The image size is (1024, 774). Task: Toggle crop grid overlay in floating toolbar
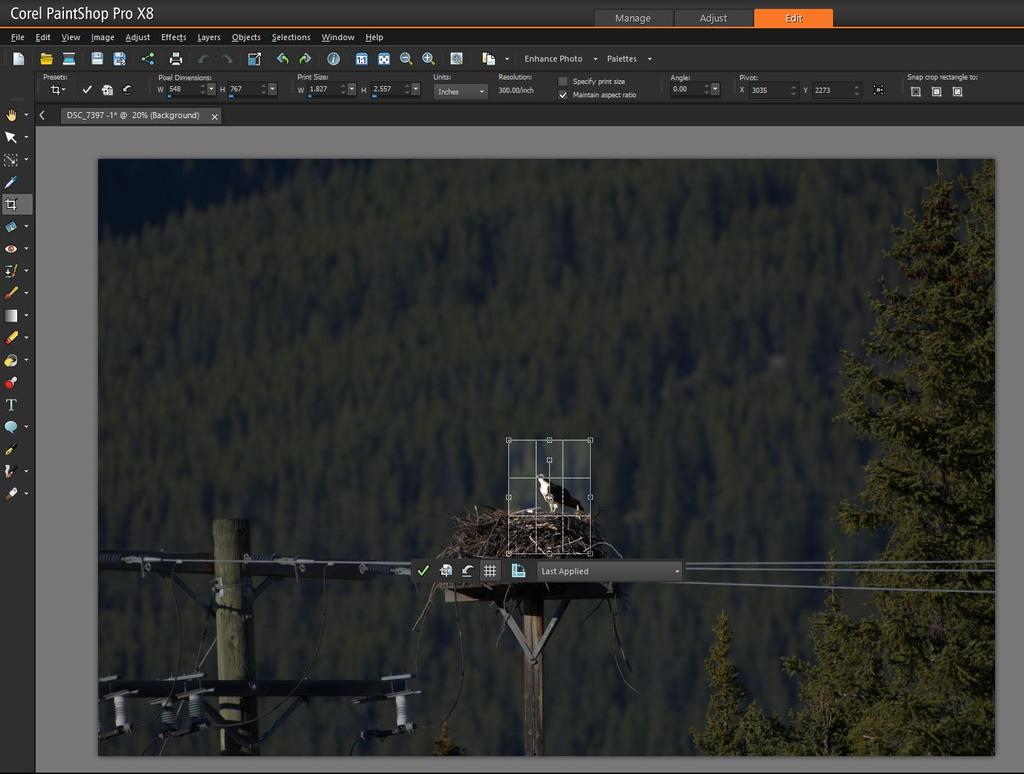coord(490,571)
